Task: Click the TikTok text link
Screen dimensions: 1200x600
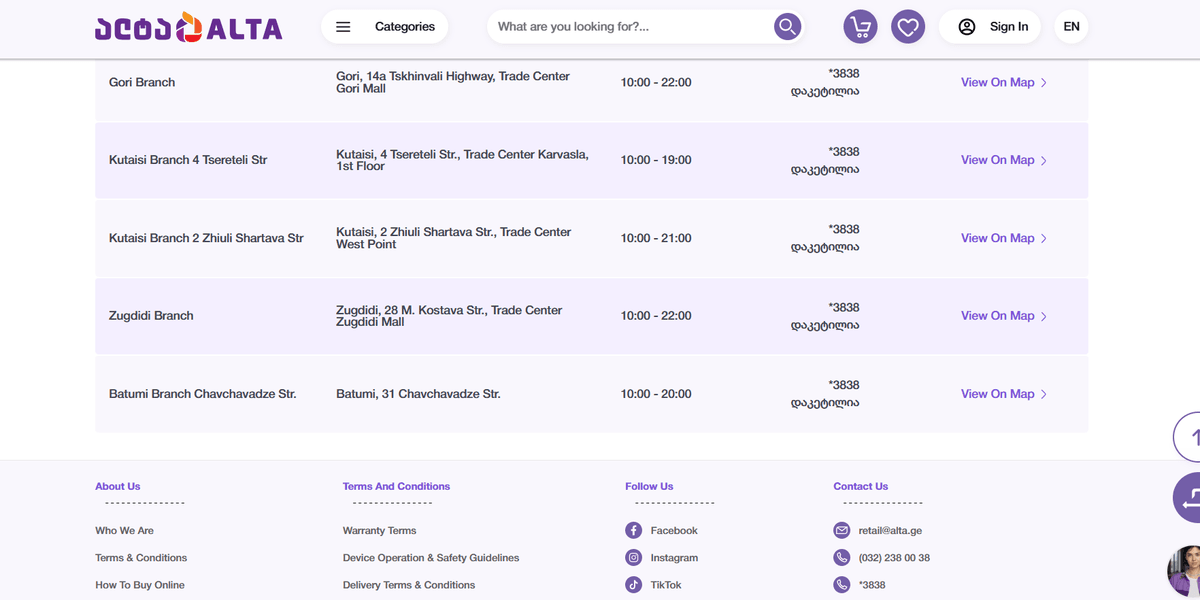Action: point(666,585)
